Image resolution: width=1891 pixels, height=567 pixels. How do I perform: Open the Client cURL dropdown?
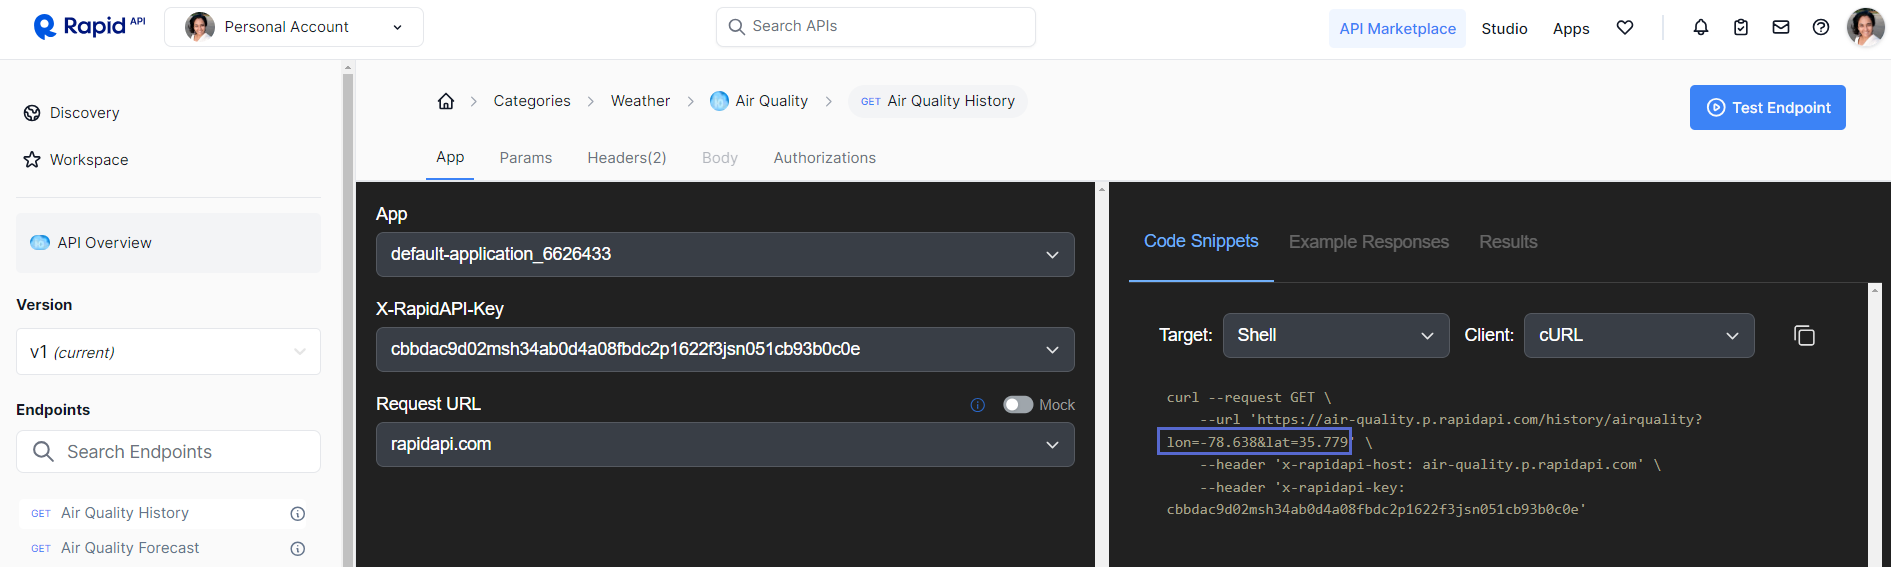[x=1639, y=335]
